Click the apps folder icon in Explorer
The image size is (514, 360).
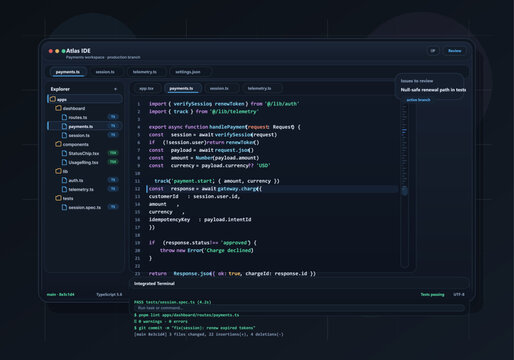(x=53, y=99)
